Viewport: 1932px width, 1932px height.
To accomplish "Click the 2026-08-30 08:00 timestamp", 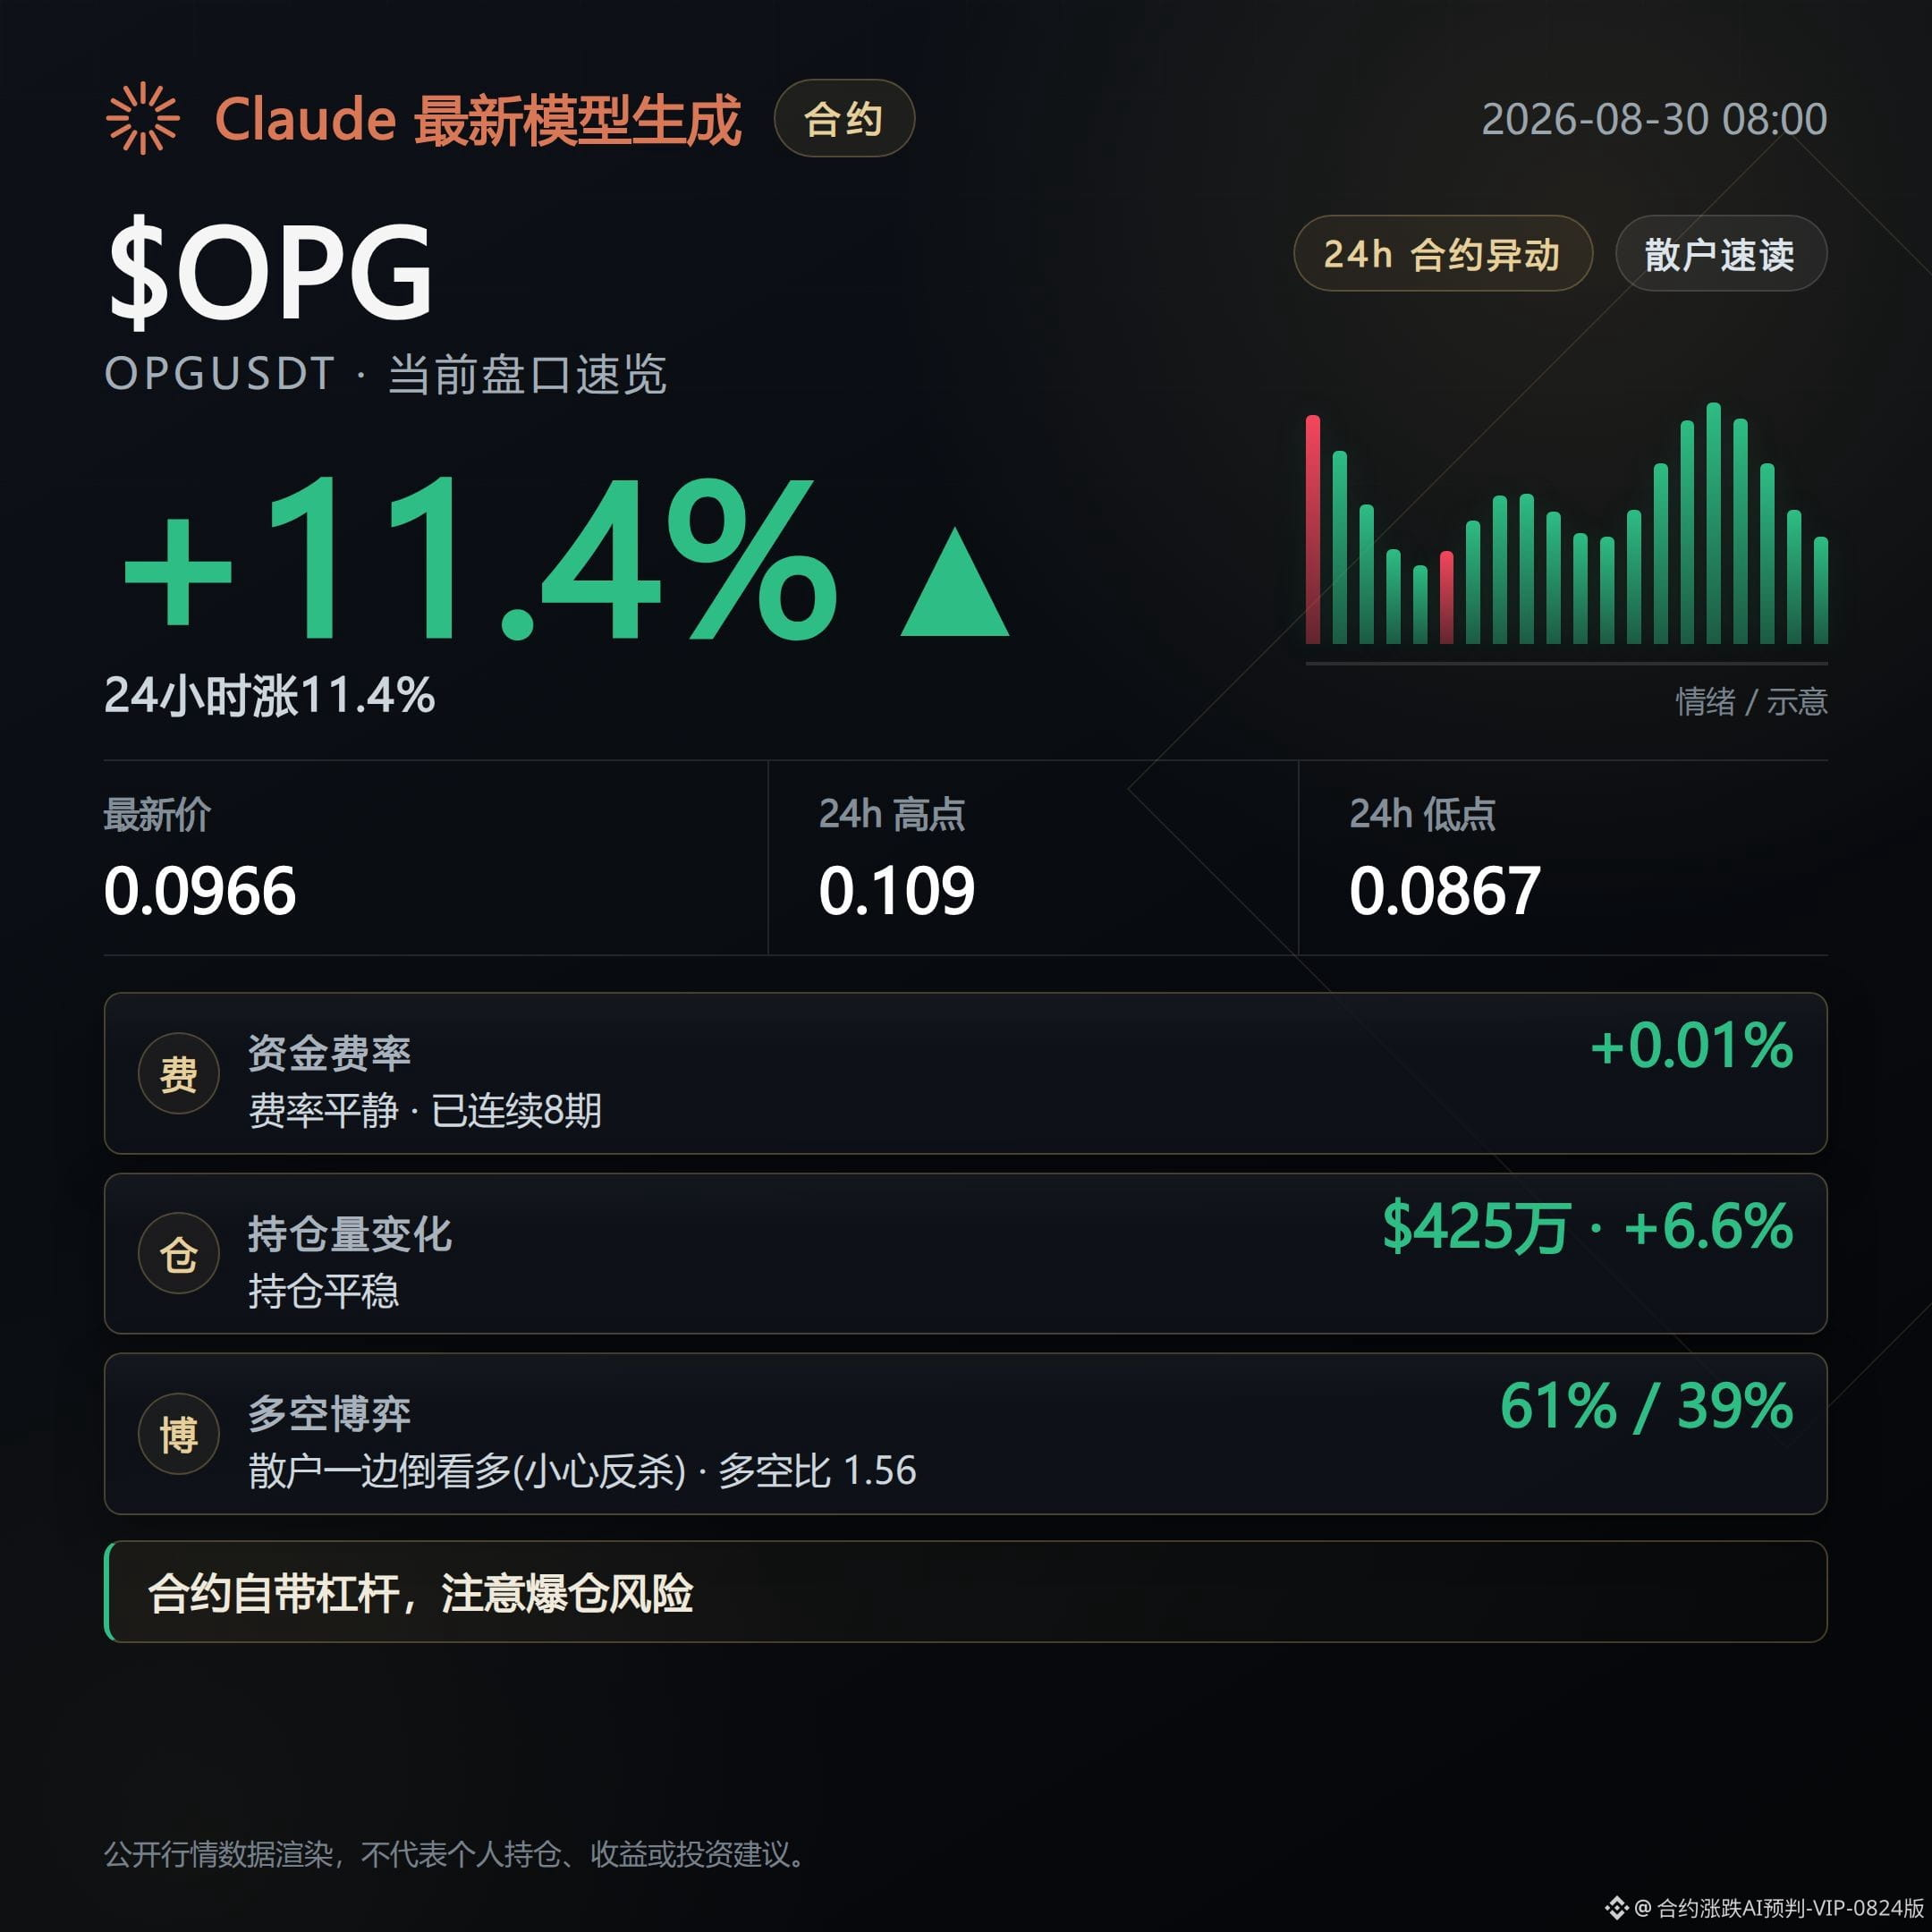I will [1654, 119].
